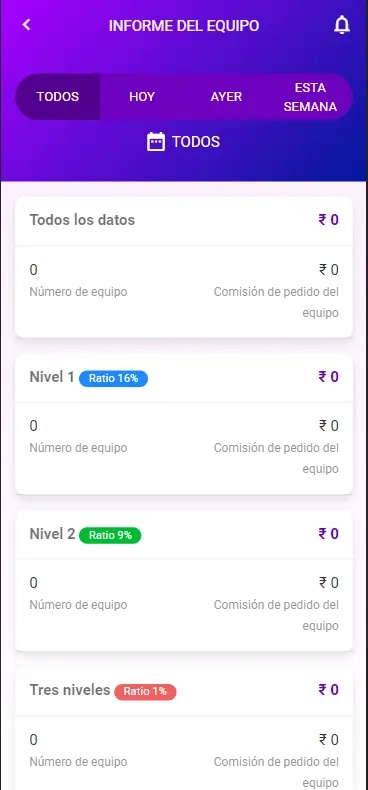Click the Nivel 1 purple ₹ 0 total

point(328,377)
